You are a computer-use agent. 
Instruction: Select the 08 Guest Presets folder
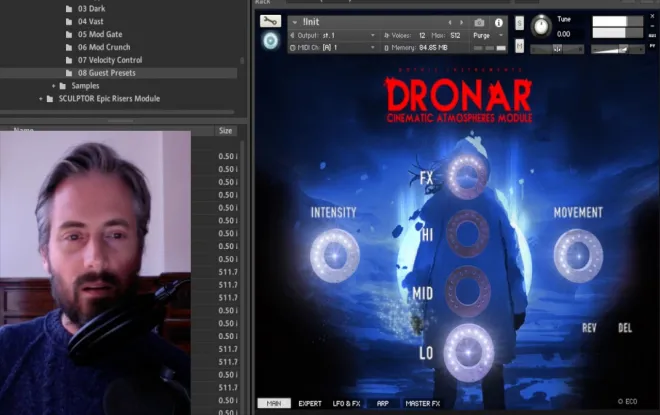coord(107,73)
